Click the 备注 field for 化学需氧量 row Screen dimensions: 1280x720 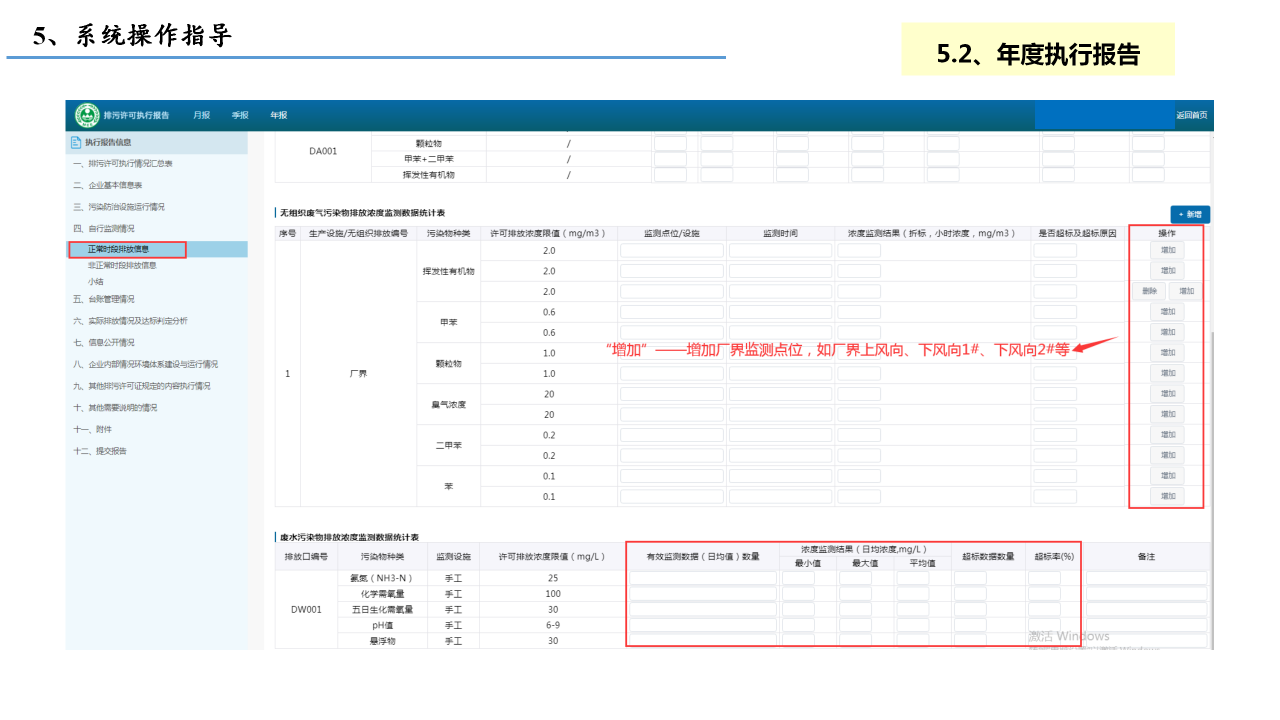click(1146, 594)
